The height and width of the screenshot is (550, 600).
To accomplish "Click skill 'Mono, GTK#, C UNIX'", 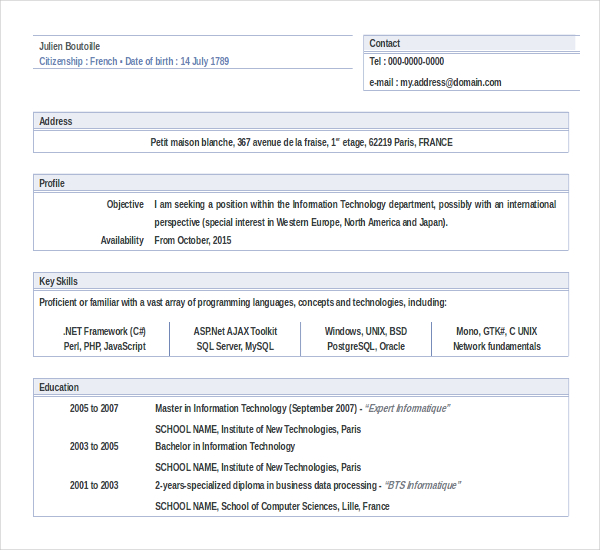I will [x=497, y=331].
